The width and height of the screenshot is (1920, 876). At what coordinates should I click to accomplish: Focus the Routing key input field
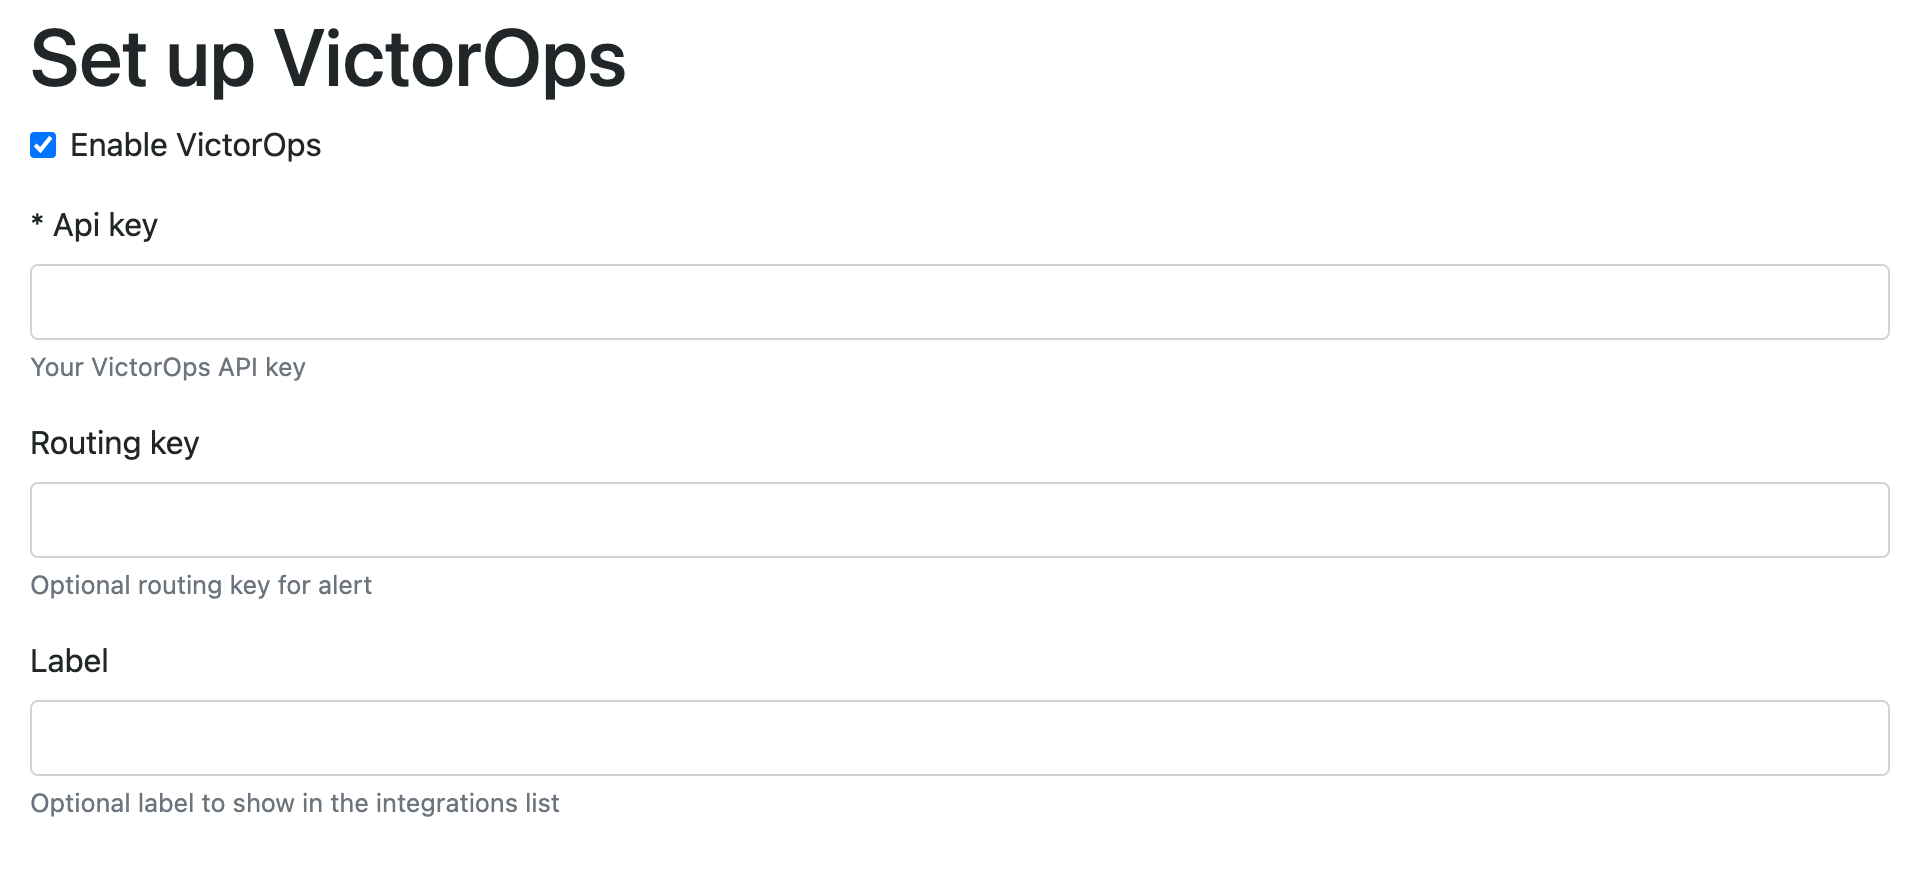pyautogui.click(x=959, y=520)
